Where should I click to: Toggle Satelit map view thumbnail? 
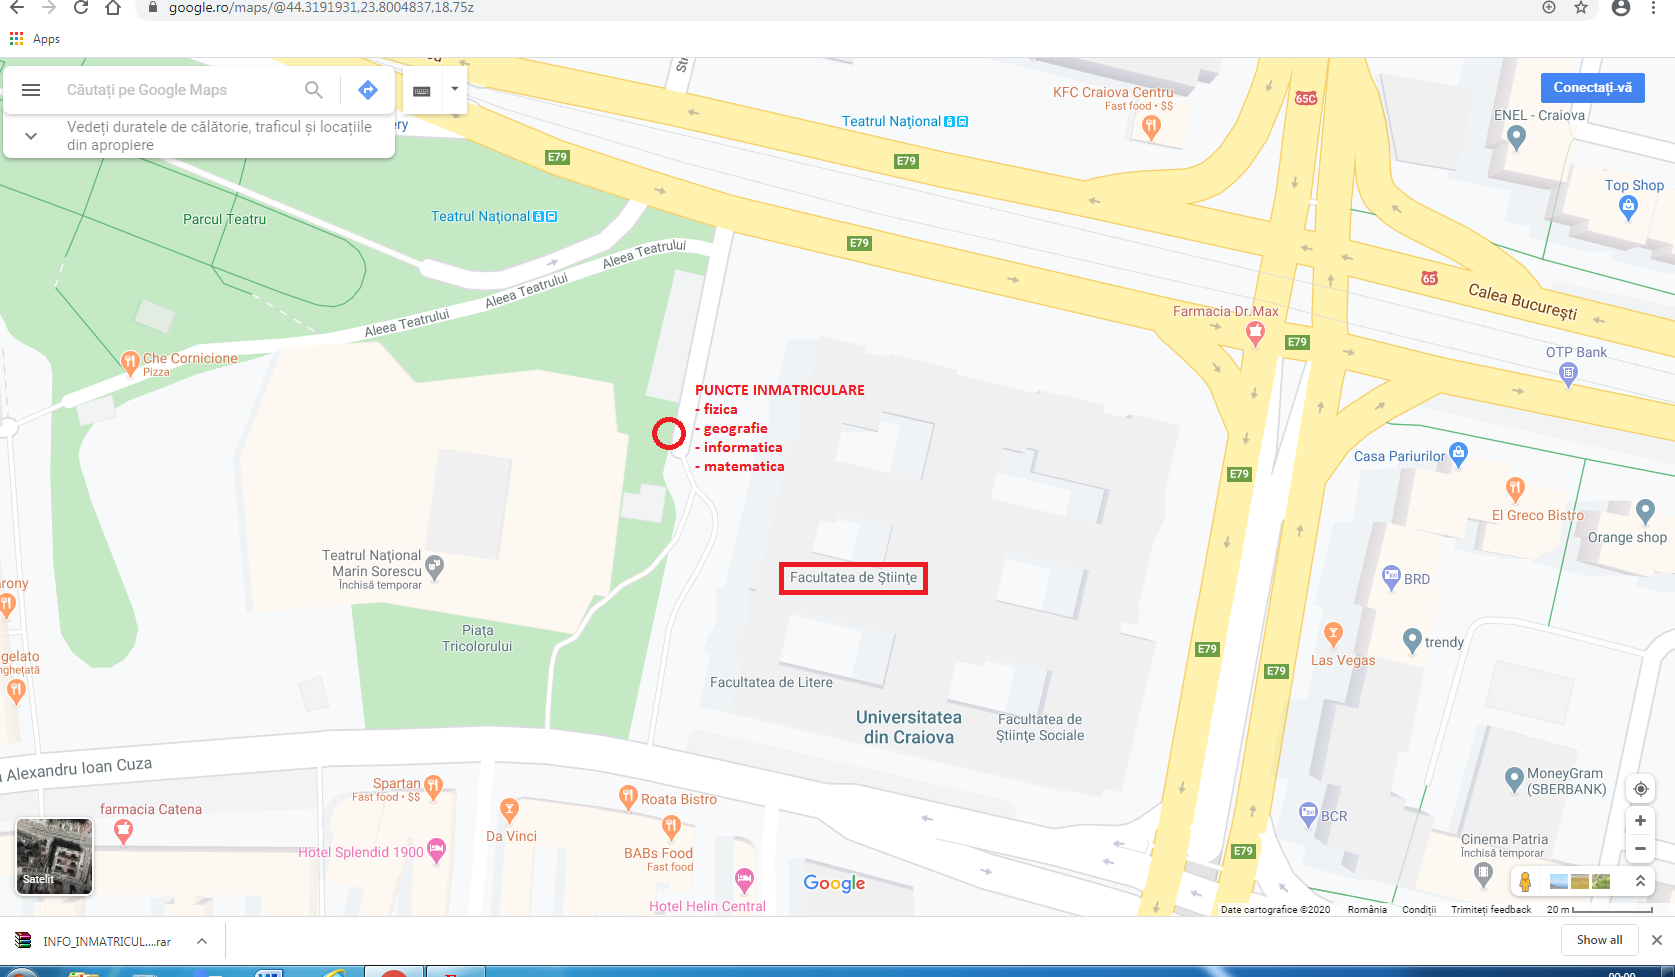click(54, 856)
